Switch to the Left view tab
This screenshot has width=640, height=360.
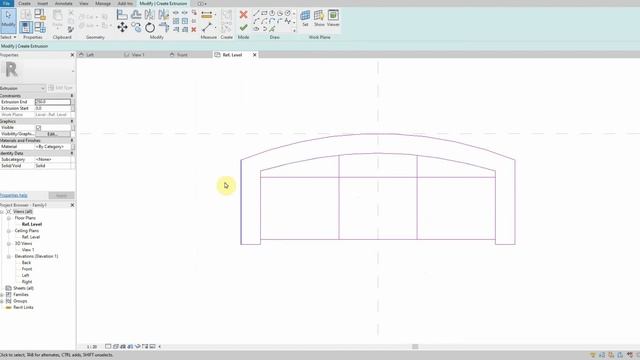[90, 55]
